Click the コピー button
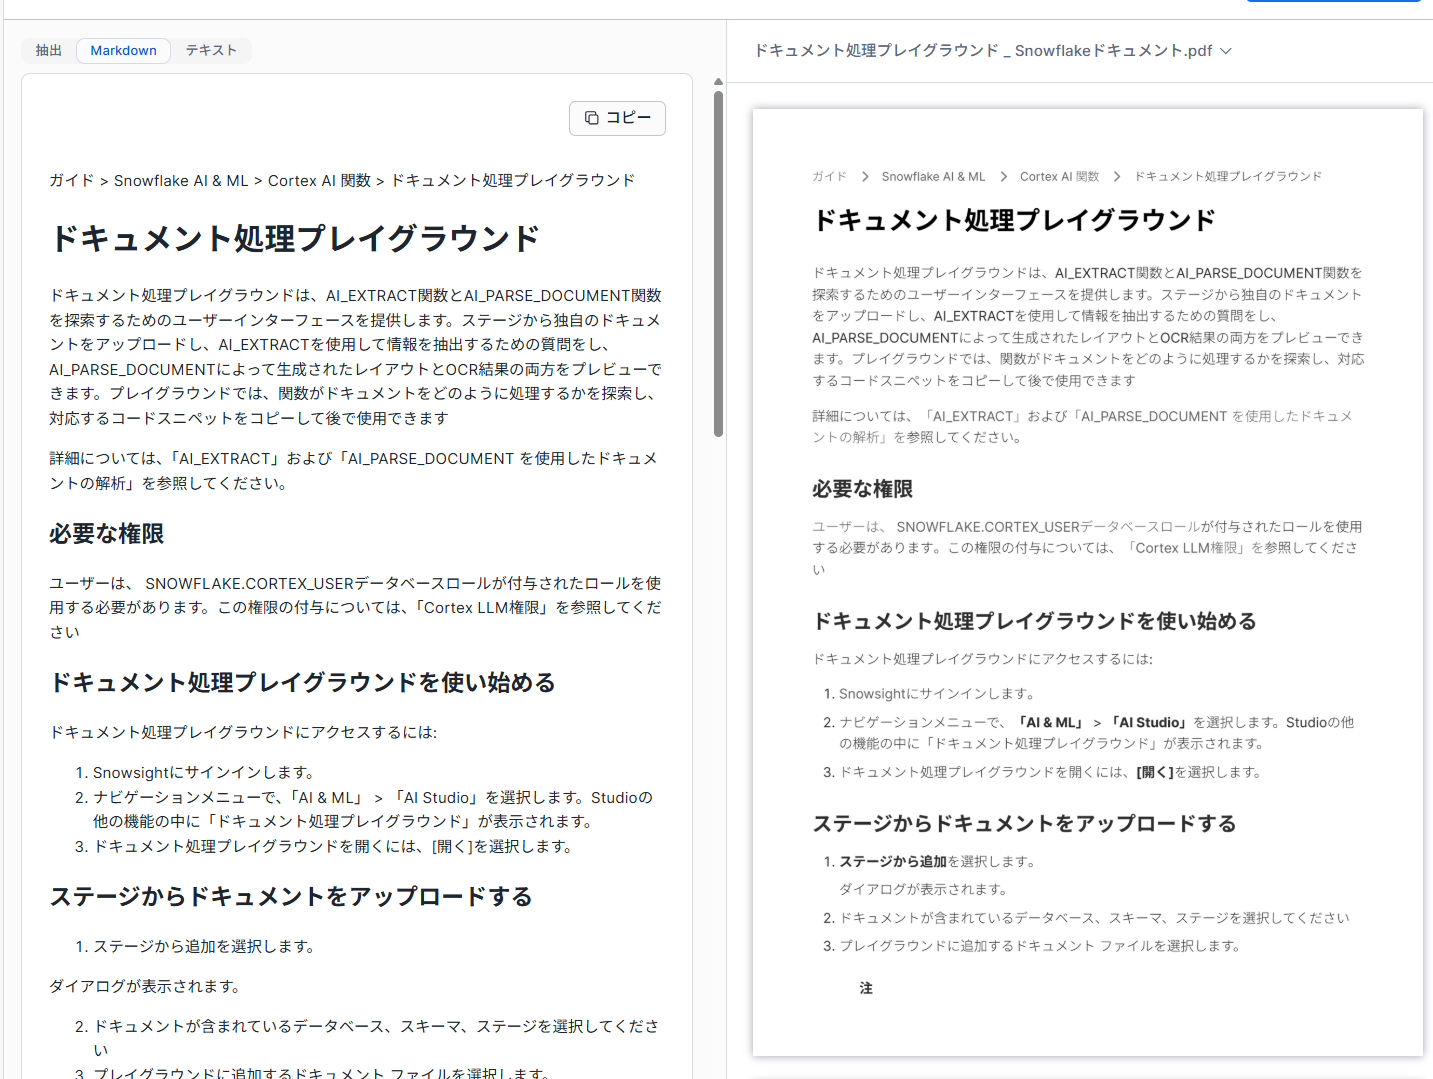 tap(617, 118)
